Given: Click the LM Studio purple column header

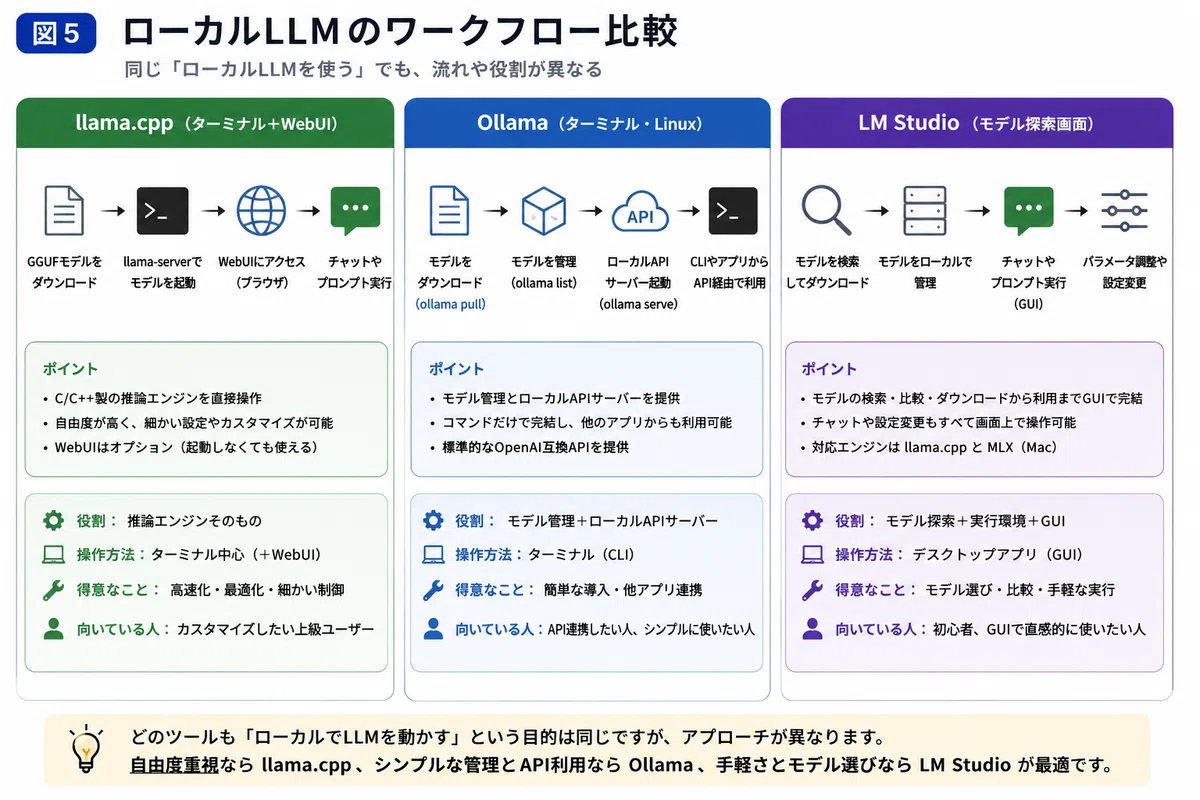Looking at the screenshot, I should coord(977,123).
